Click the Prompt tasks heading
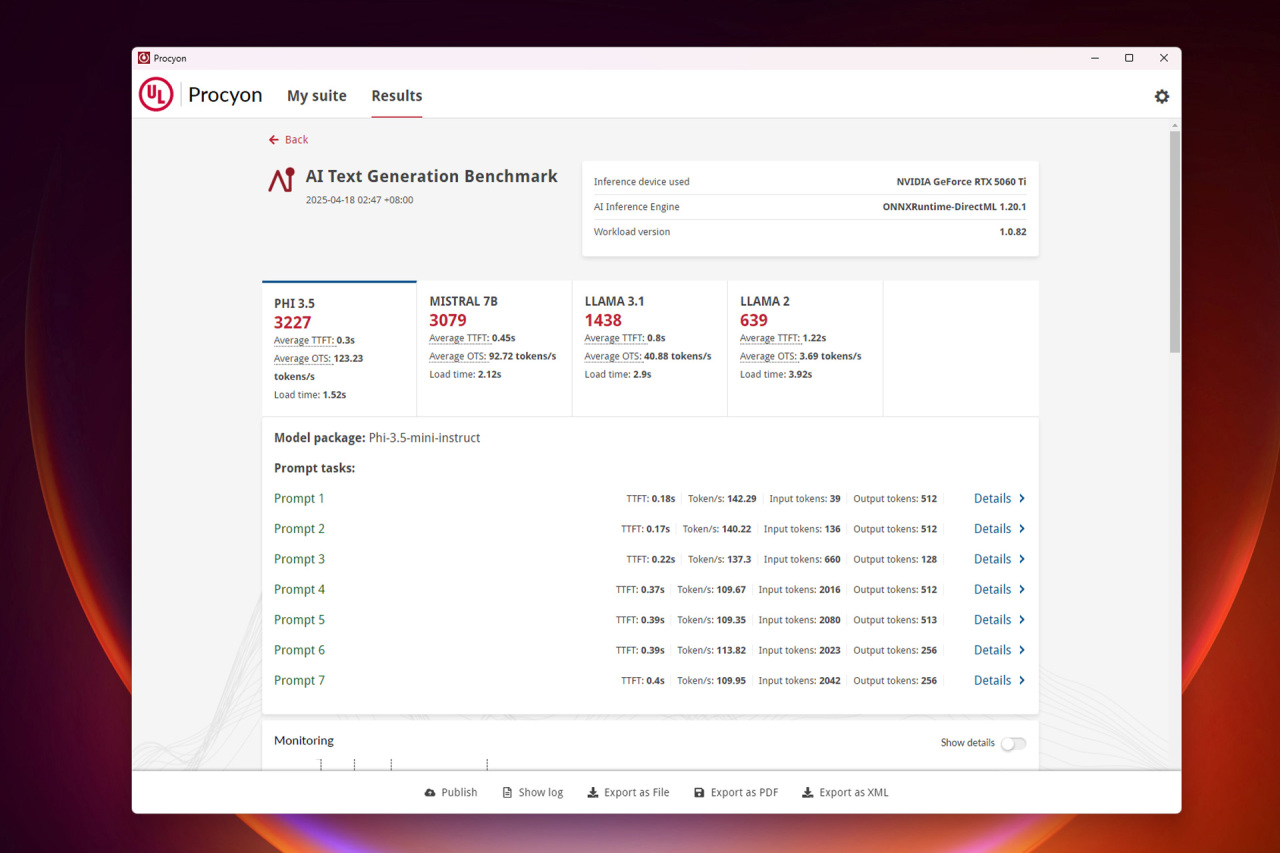The height and width of the screenshot is (853, 1280). point(315,468)
